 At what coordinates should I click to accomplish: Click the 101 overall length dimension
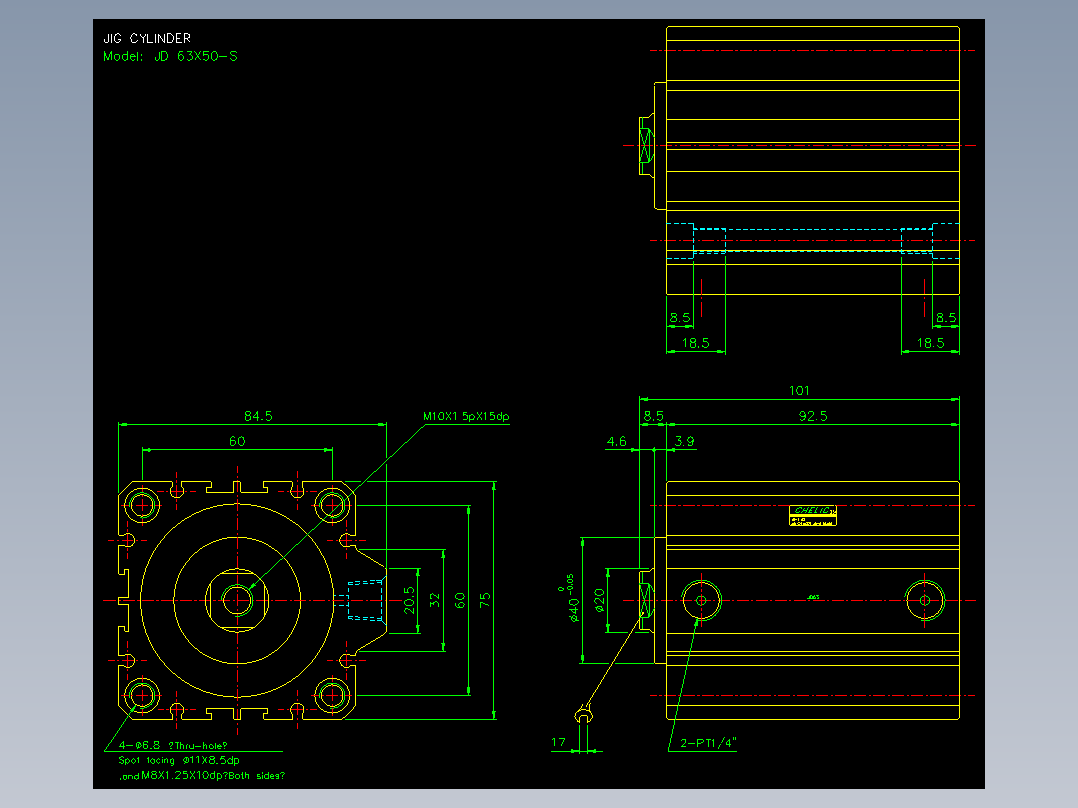tap(799, 391)
